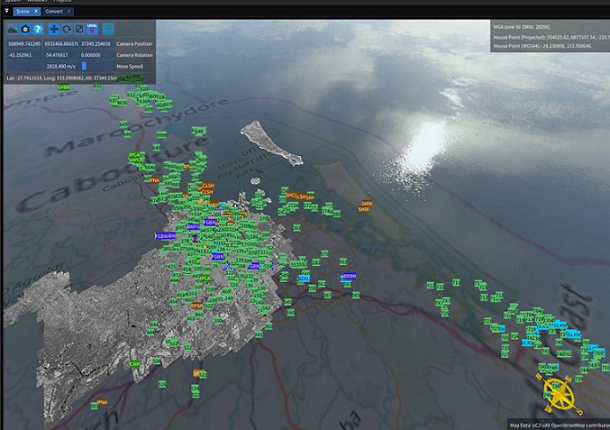Select the scale gizmo tool

pyautogui.click(x=79, y=29)
